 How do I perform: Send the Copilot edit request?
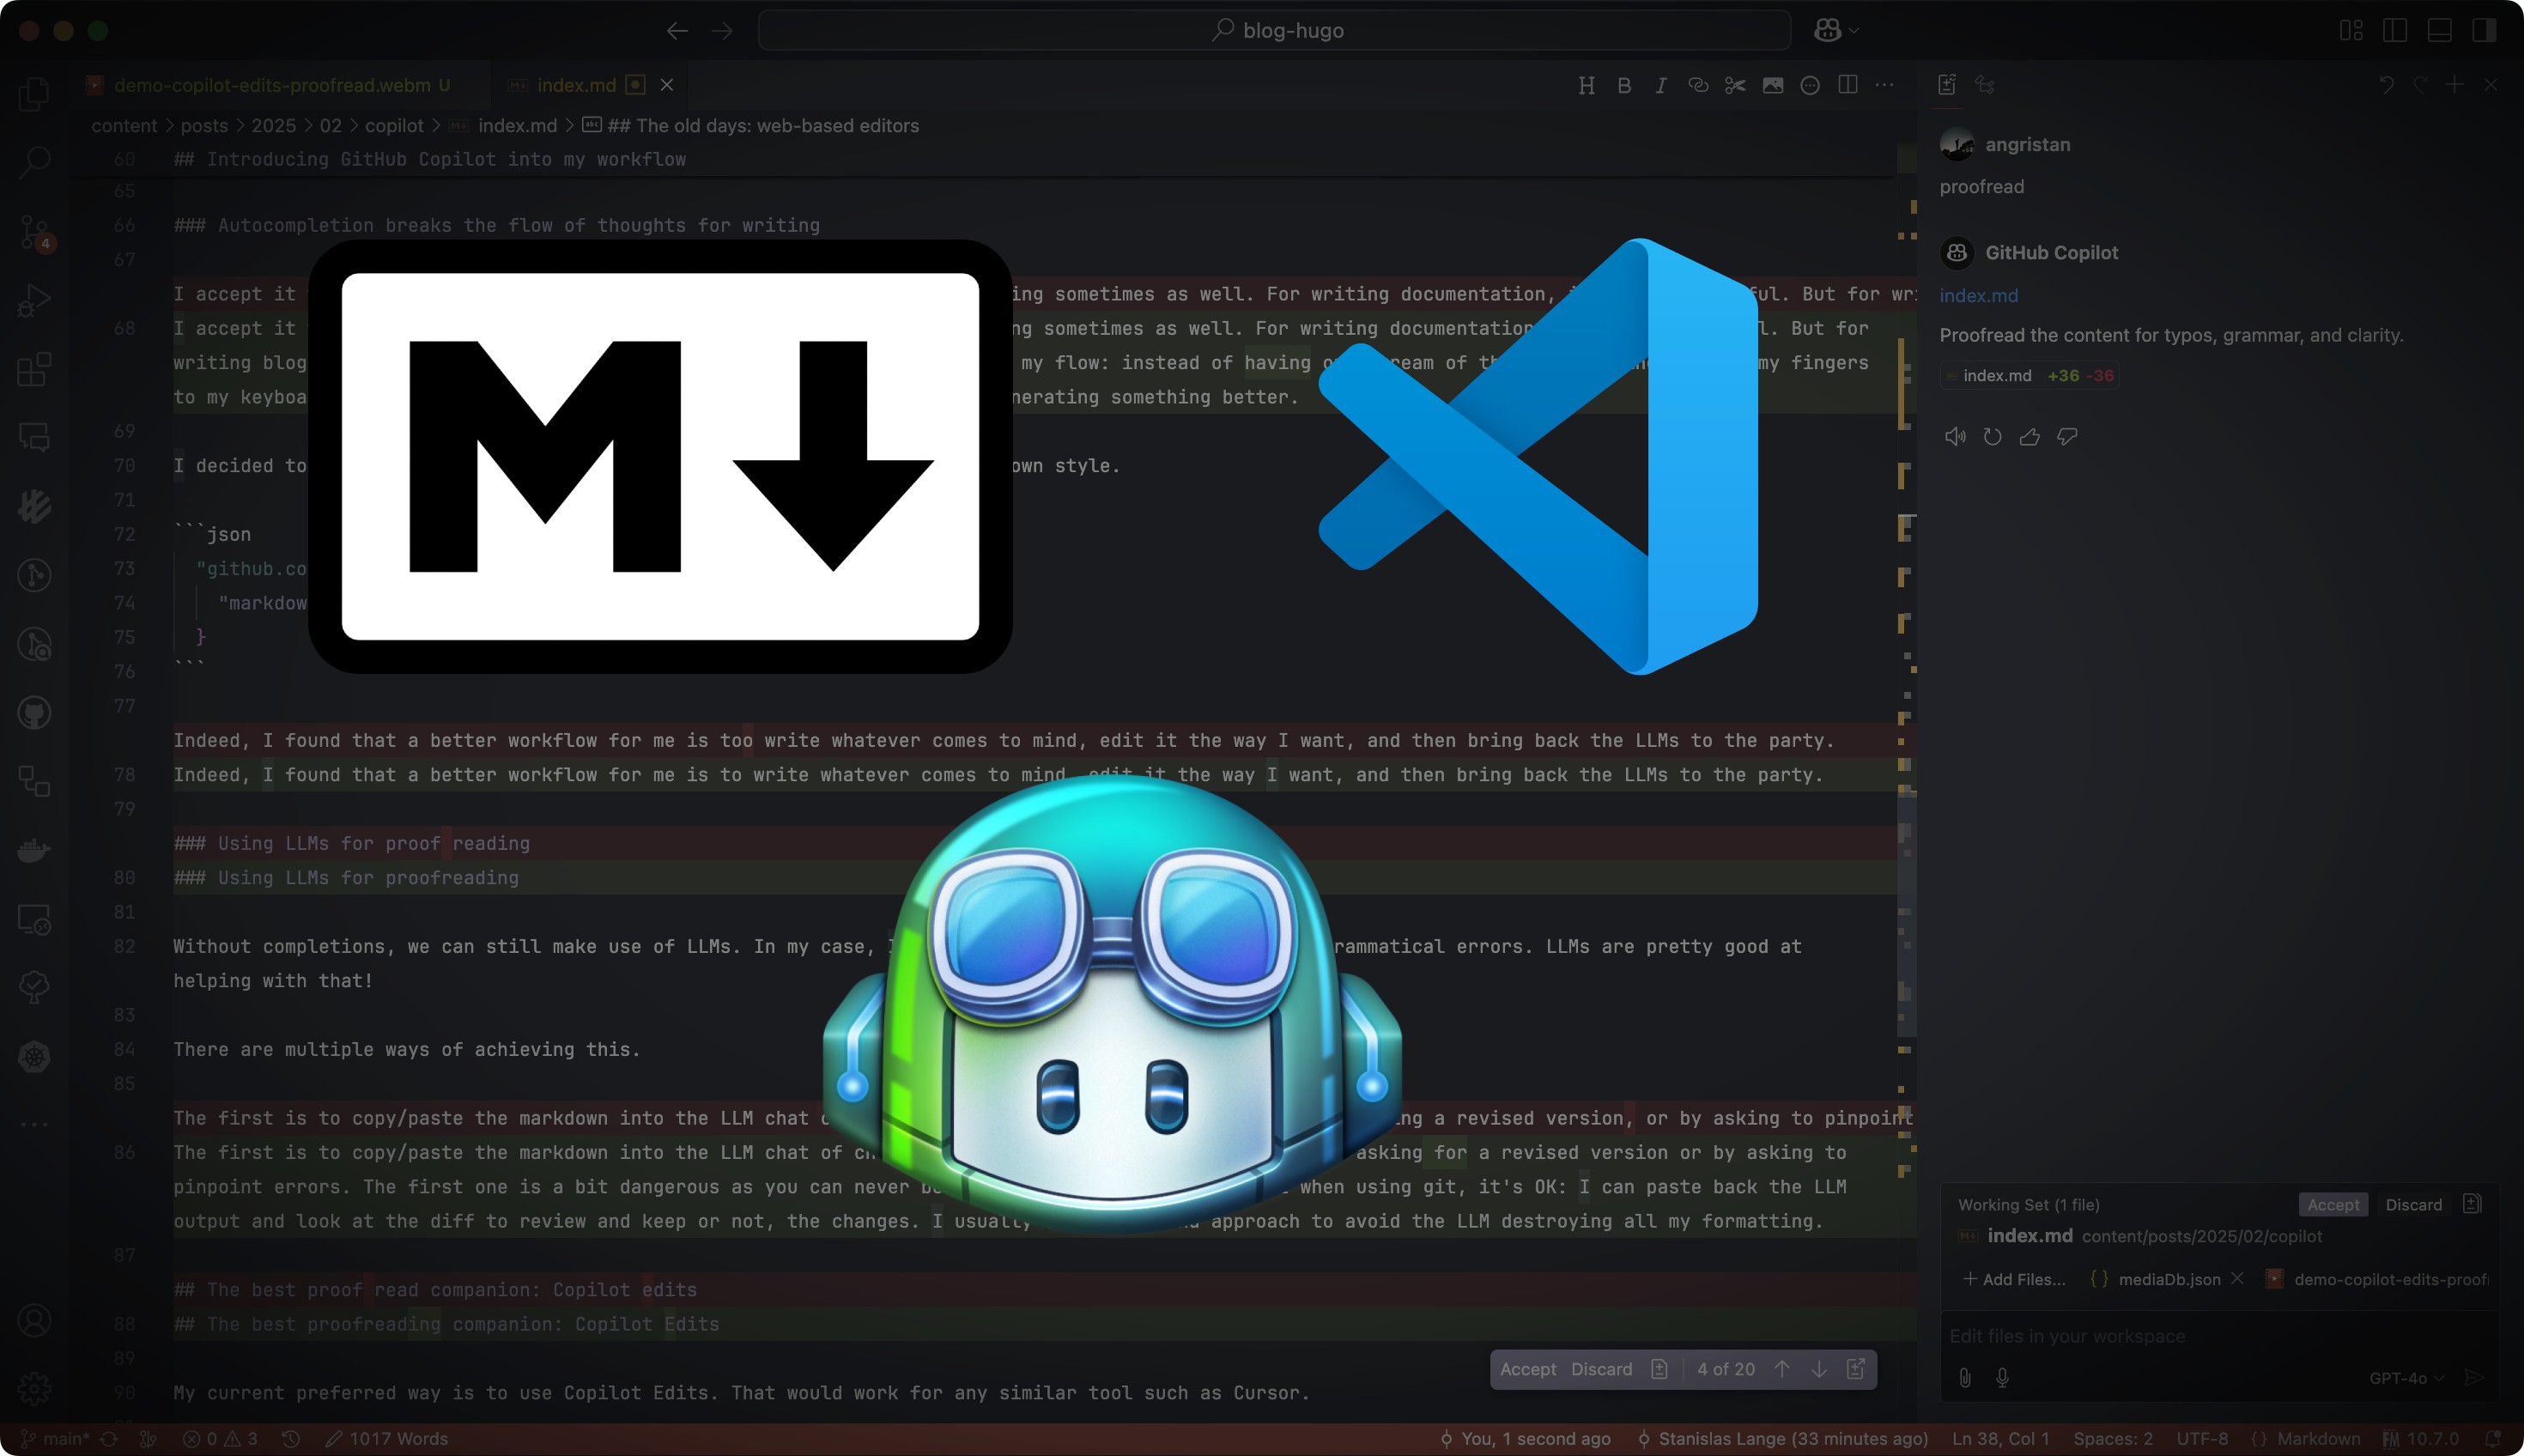pos(2475,1378)
